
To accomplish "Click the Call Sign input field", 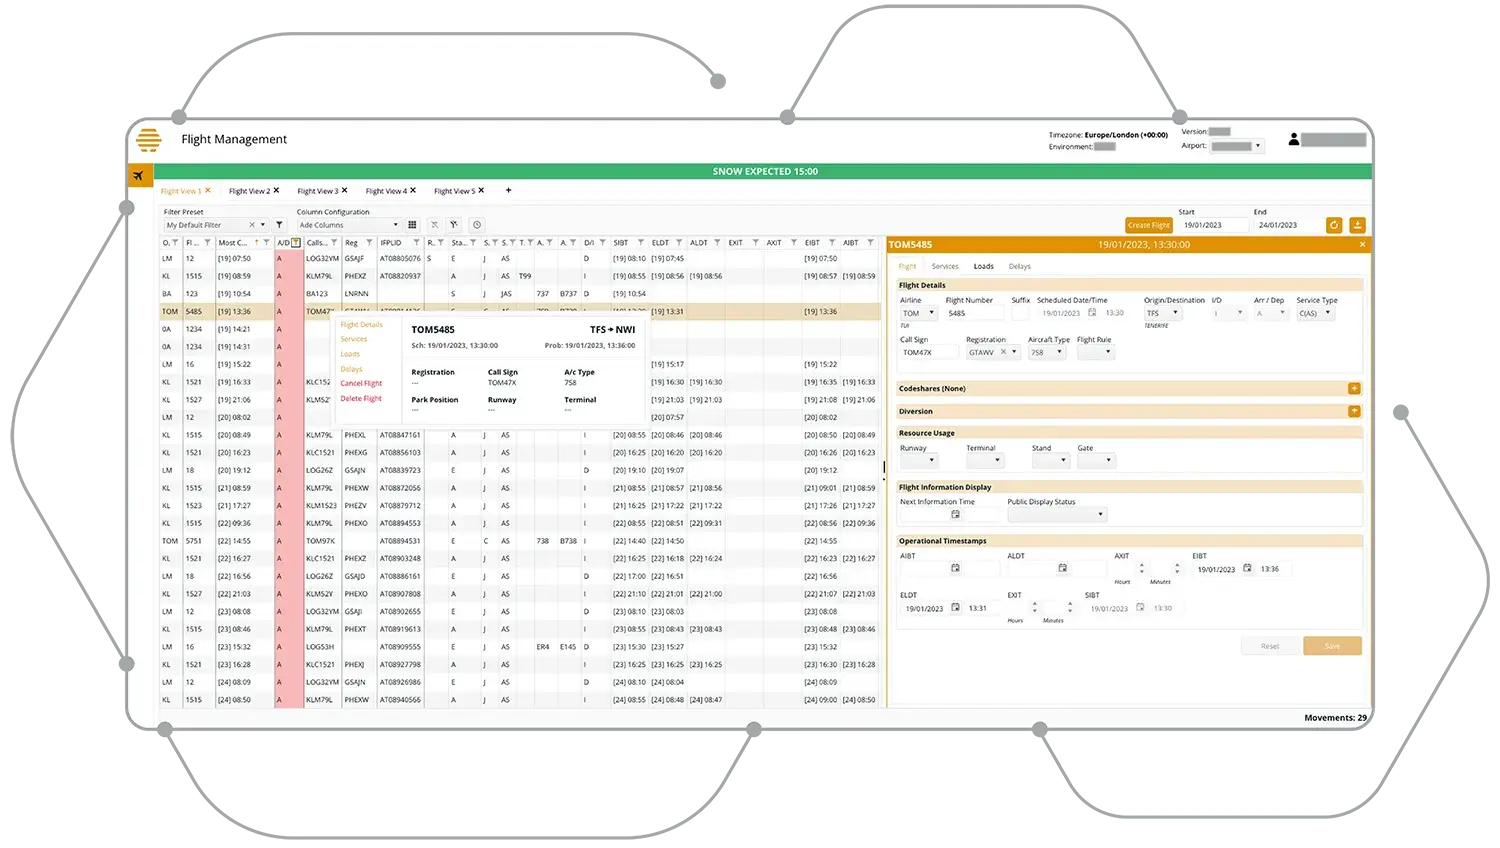I will pos(927,352).
